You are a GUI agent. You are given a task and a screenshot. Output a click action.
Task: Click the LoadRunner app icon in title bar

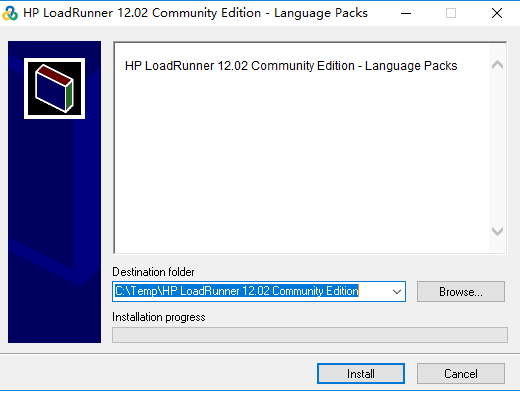click(x=10, y=13)
